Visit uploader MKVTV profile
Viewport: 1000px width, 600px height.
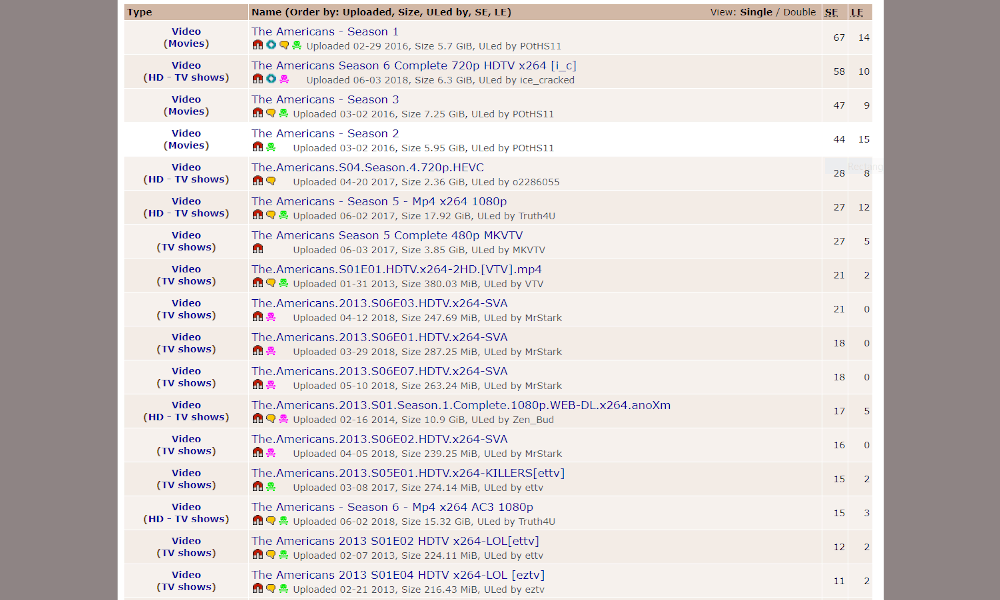[529, 250]
